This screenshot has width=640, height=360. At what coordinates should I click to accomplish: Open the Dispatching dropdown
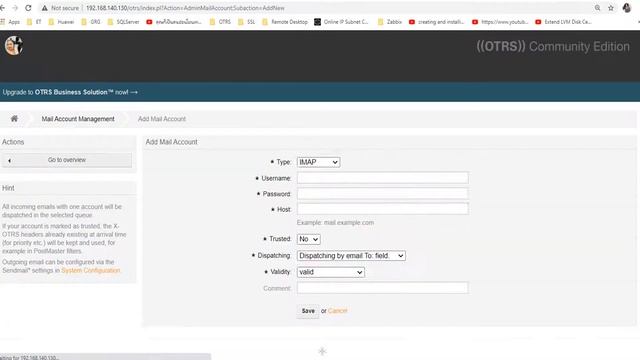(x=351, y=256)
